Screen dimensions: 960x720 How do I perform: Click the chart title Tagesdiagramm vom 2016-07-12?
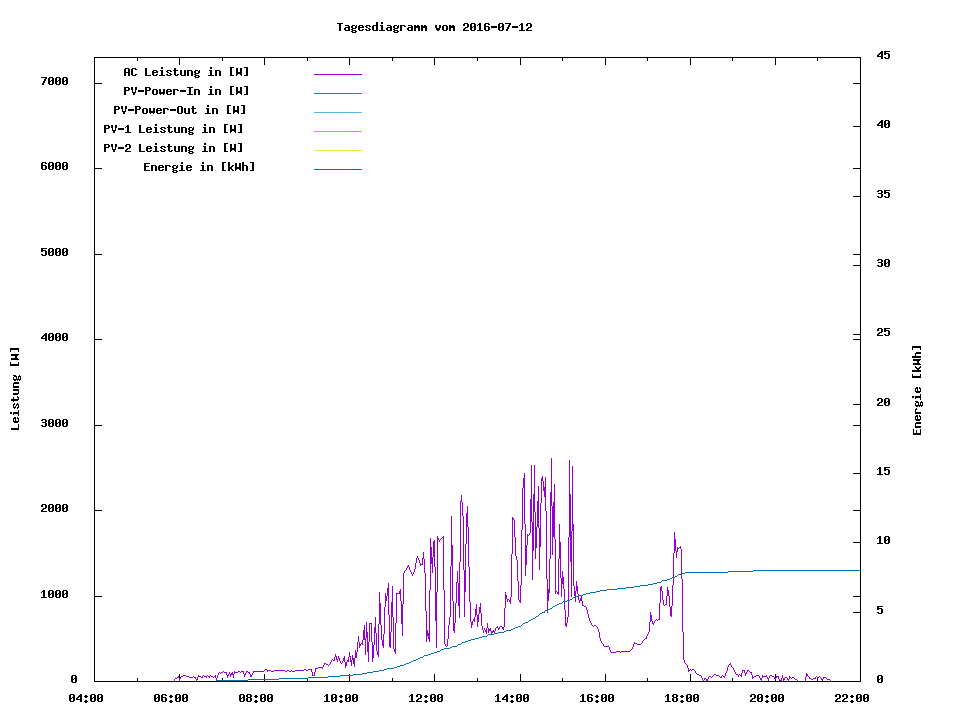click(434, 27)
